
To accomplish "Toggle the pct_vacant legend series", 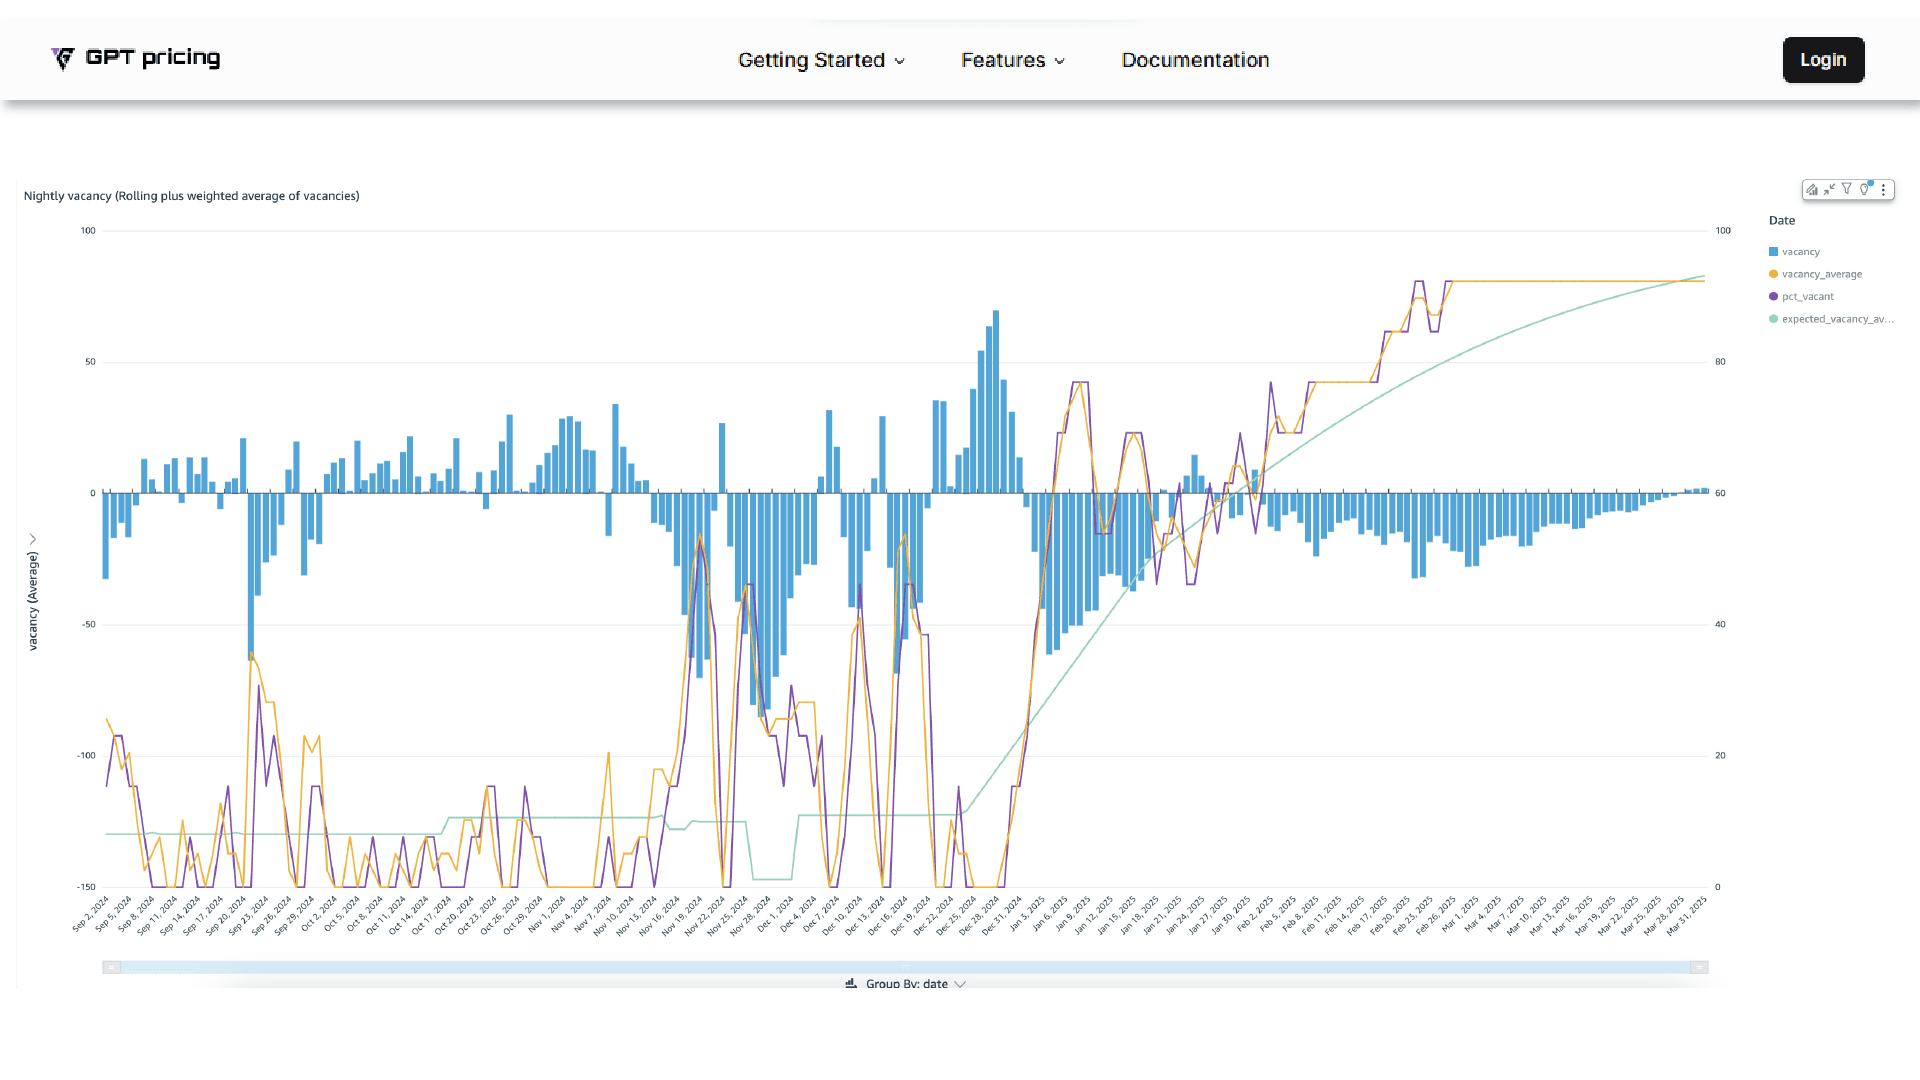I will pyautogui.click(x=1807, y=297).
